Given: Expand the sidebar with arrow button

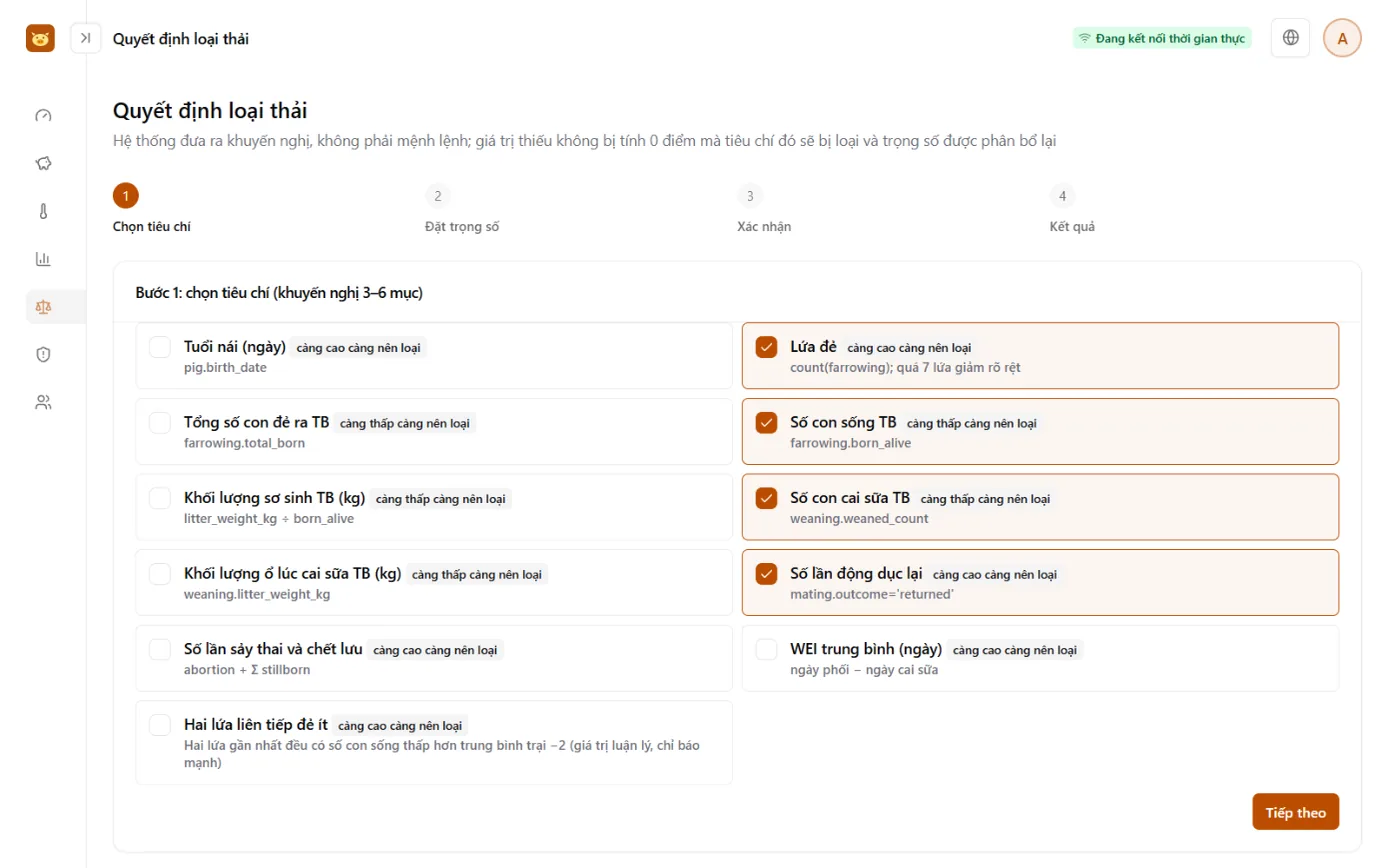Looking at the screenshot, I should pos(86,38).
